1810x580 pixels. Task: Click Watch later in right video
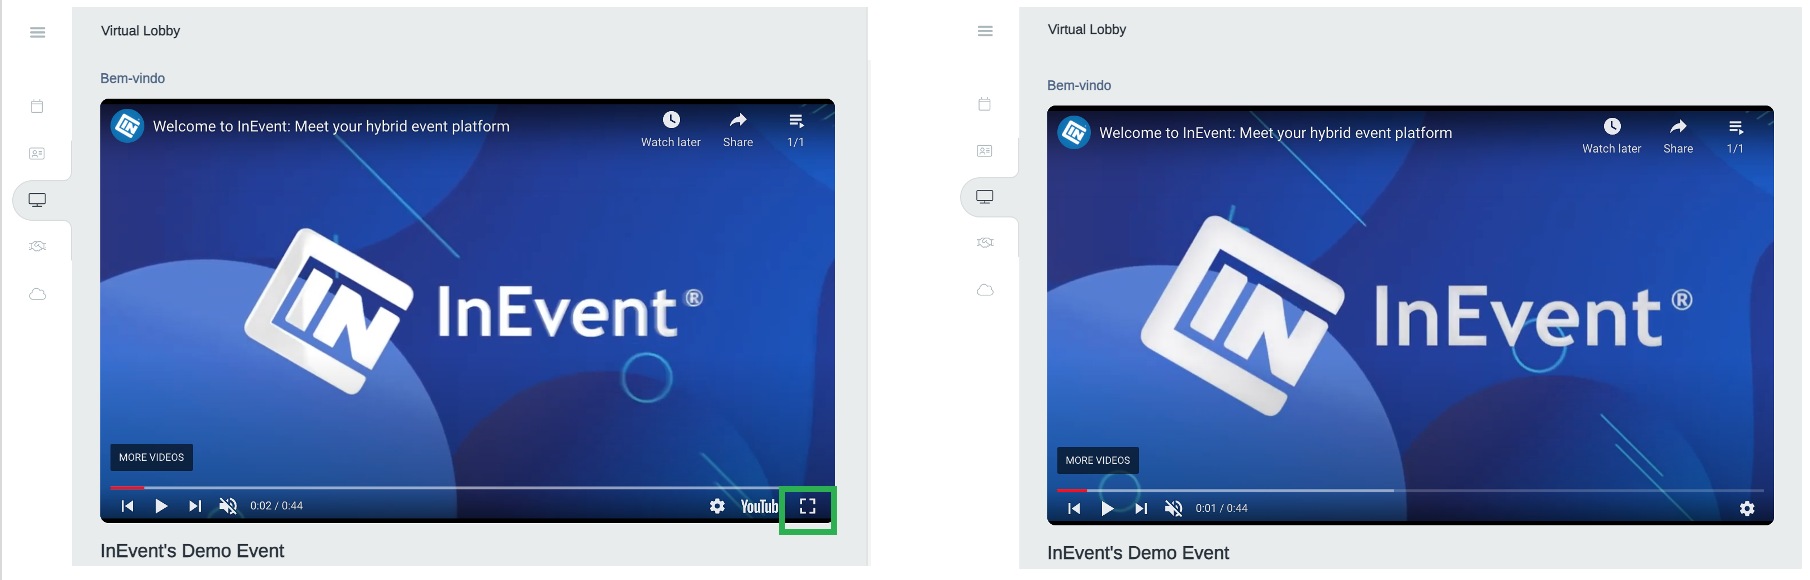(x=1612, y=135)
